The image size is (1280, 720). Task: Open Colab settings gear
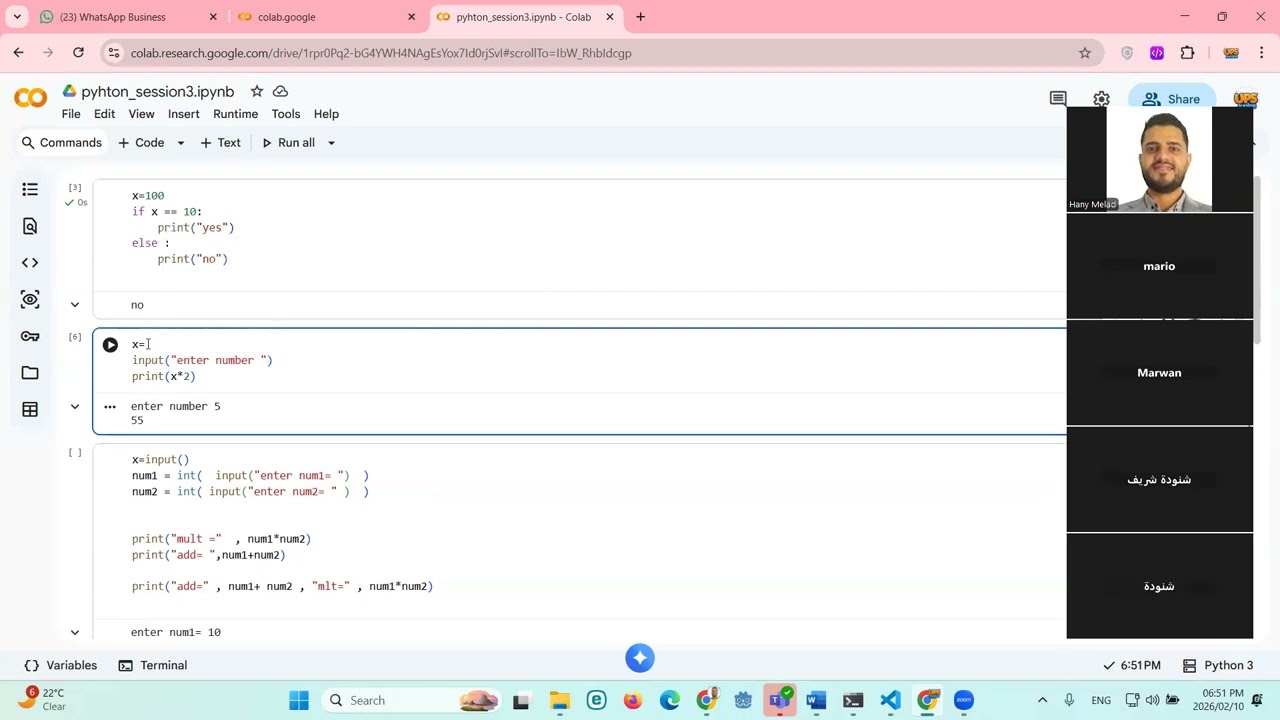pyautogui.click(x=1101, y=99)
